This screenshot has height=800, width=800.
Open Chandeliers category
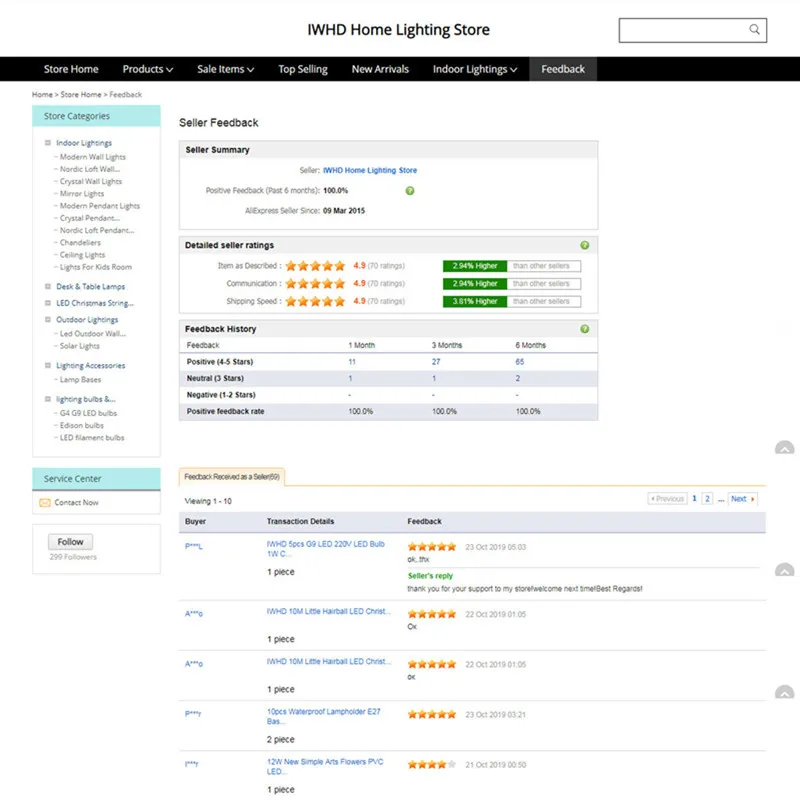coord(80,243)
